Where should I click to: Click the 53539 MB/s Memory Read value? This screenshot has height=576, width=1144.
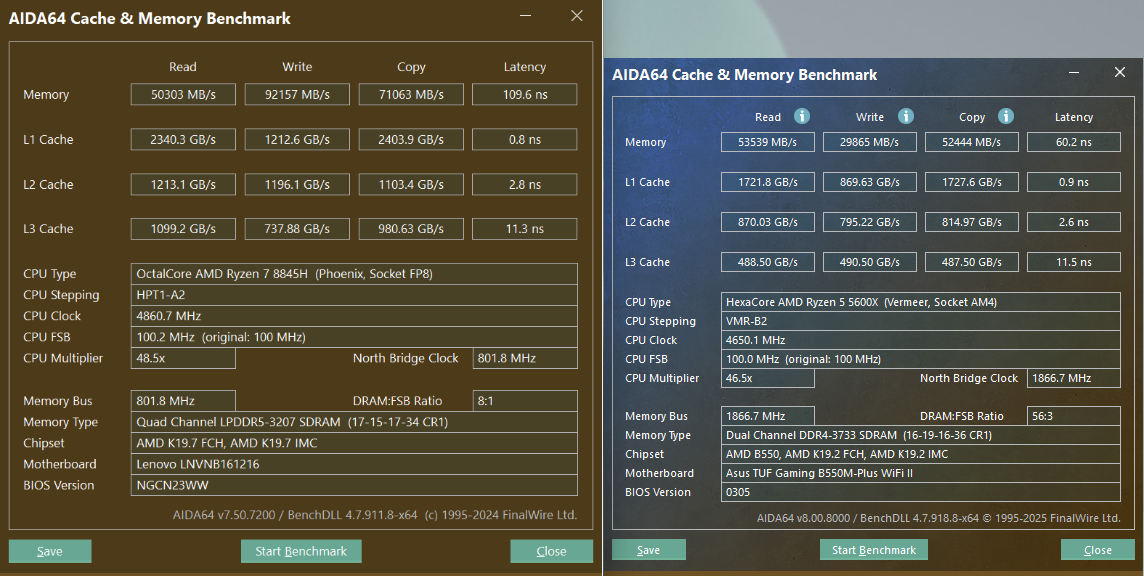[767, 142]
